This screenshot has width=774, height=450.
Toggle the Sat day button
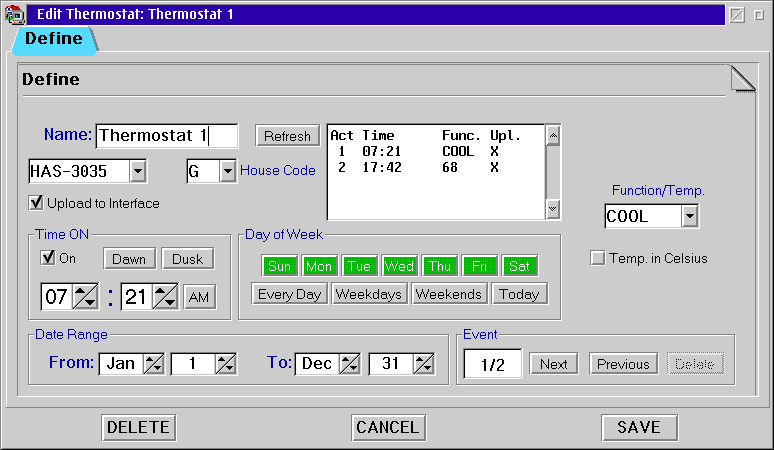coord(519,266)
